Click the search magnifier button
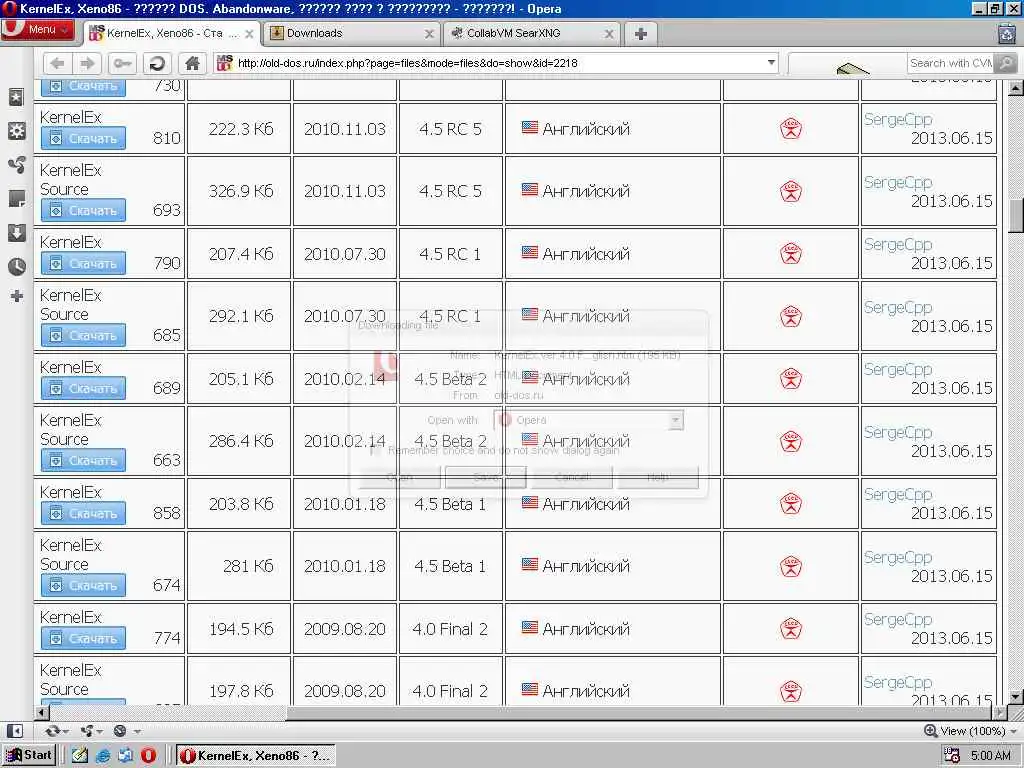1024x768 pixels. coord(1006,63)
